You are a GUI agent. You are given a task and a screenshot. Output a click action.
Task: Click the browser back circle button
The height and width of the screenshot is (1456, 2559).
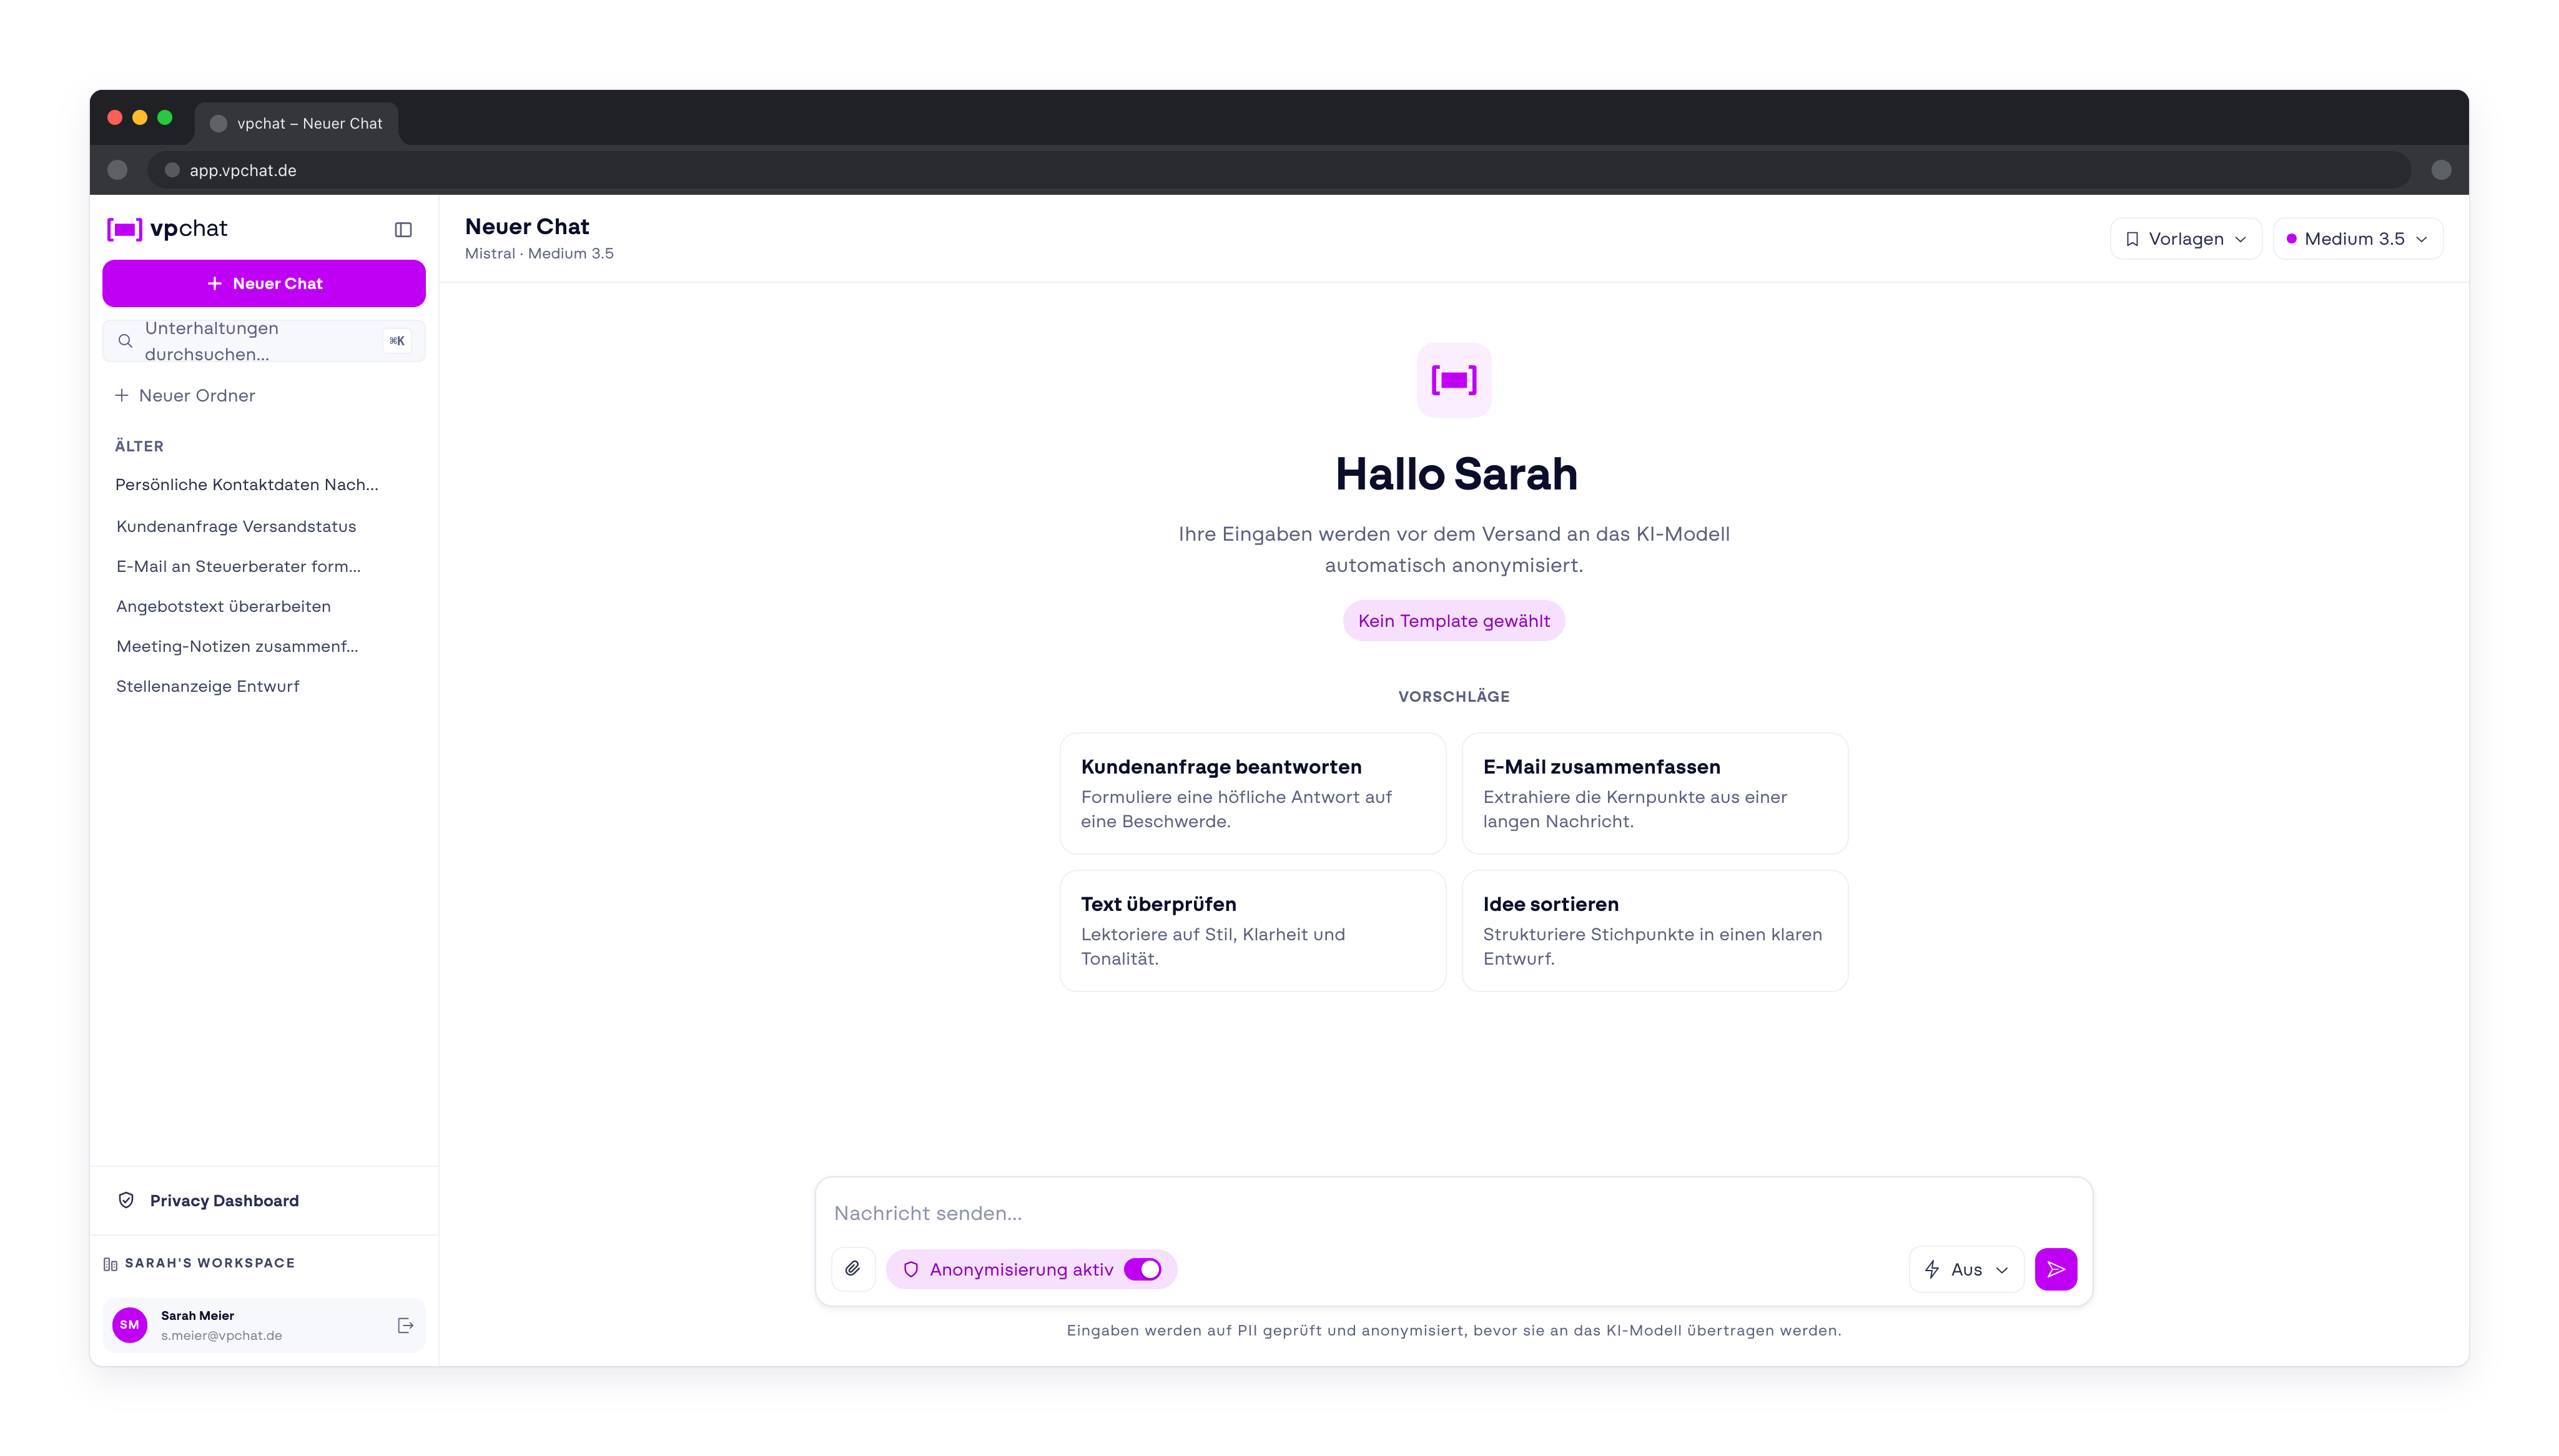[117, 170]
